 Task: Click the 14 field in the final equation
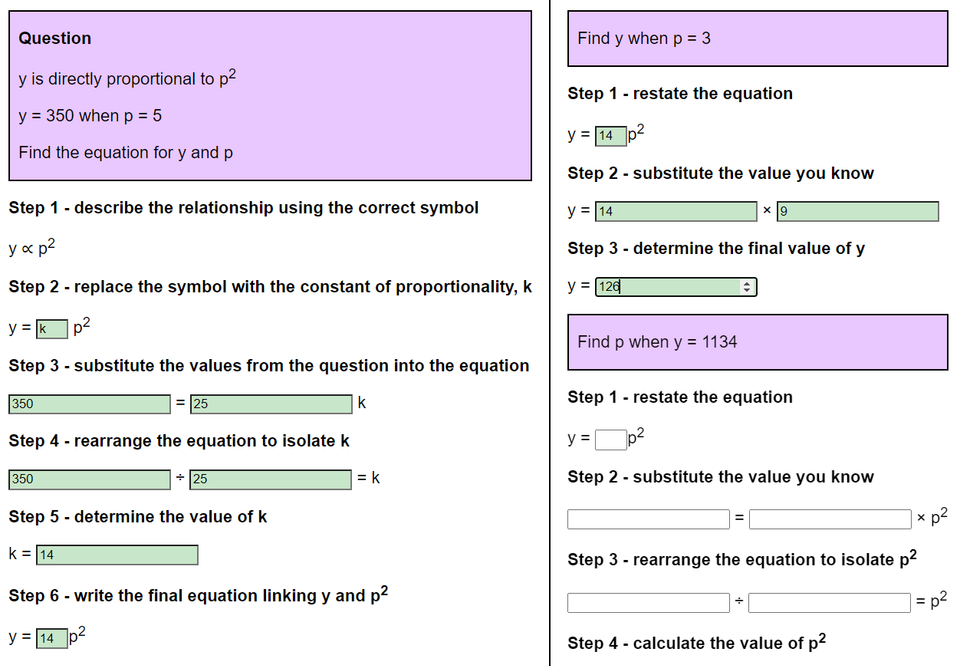click(x=50, y=636)
